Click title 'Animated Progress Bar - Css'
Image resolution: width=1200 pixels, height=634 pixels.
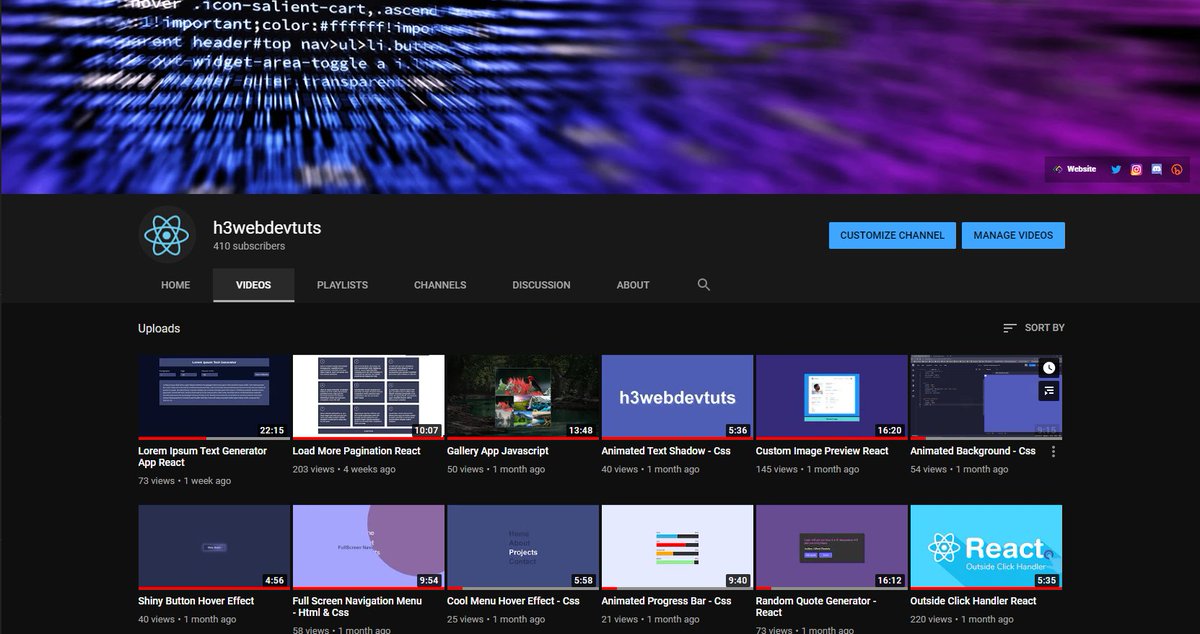pos(666,601)
